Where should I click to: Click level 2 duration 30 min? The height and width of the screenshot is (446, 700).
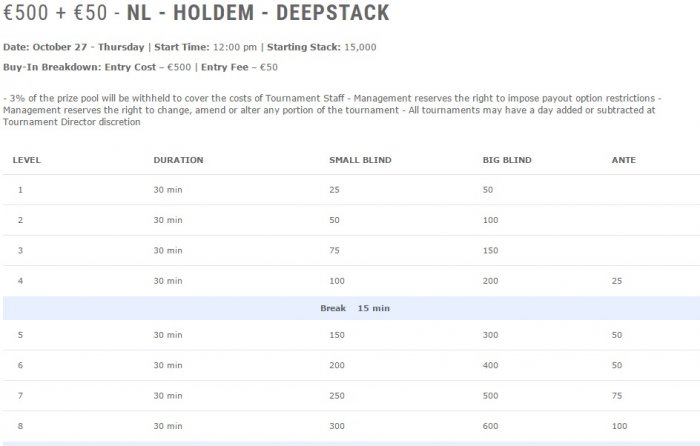coord(168,220)
